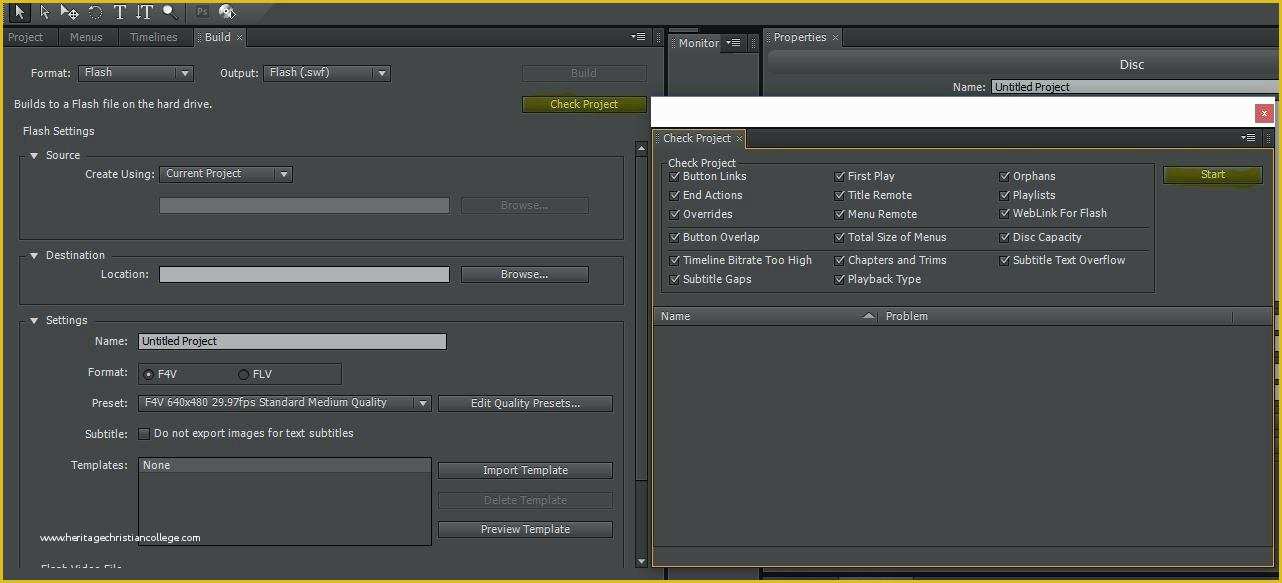Screen dimensions: 1282x583
Task: Switch to the Timelines tab
Action: 155,37
